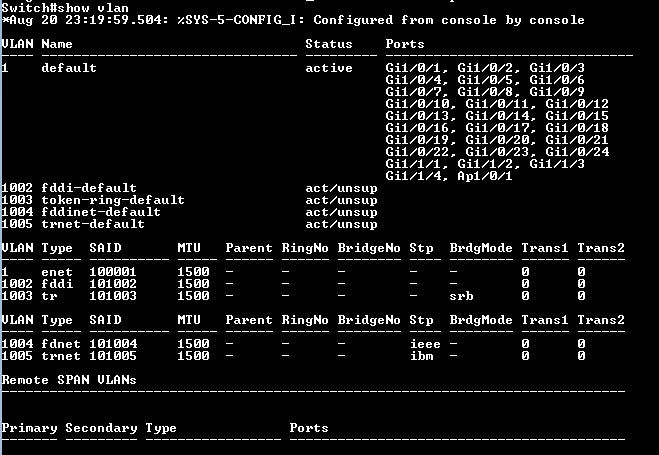Click SAID value 101003
The image size is (659, 455).
click(113, 296)
